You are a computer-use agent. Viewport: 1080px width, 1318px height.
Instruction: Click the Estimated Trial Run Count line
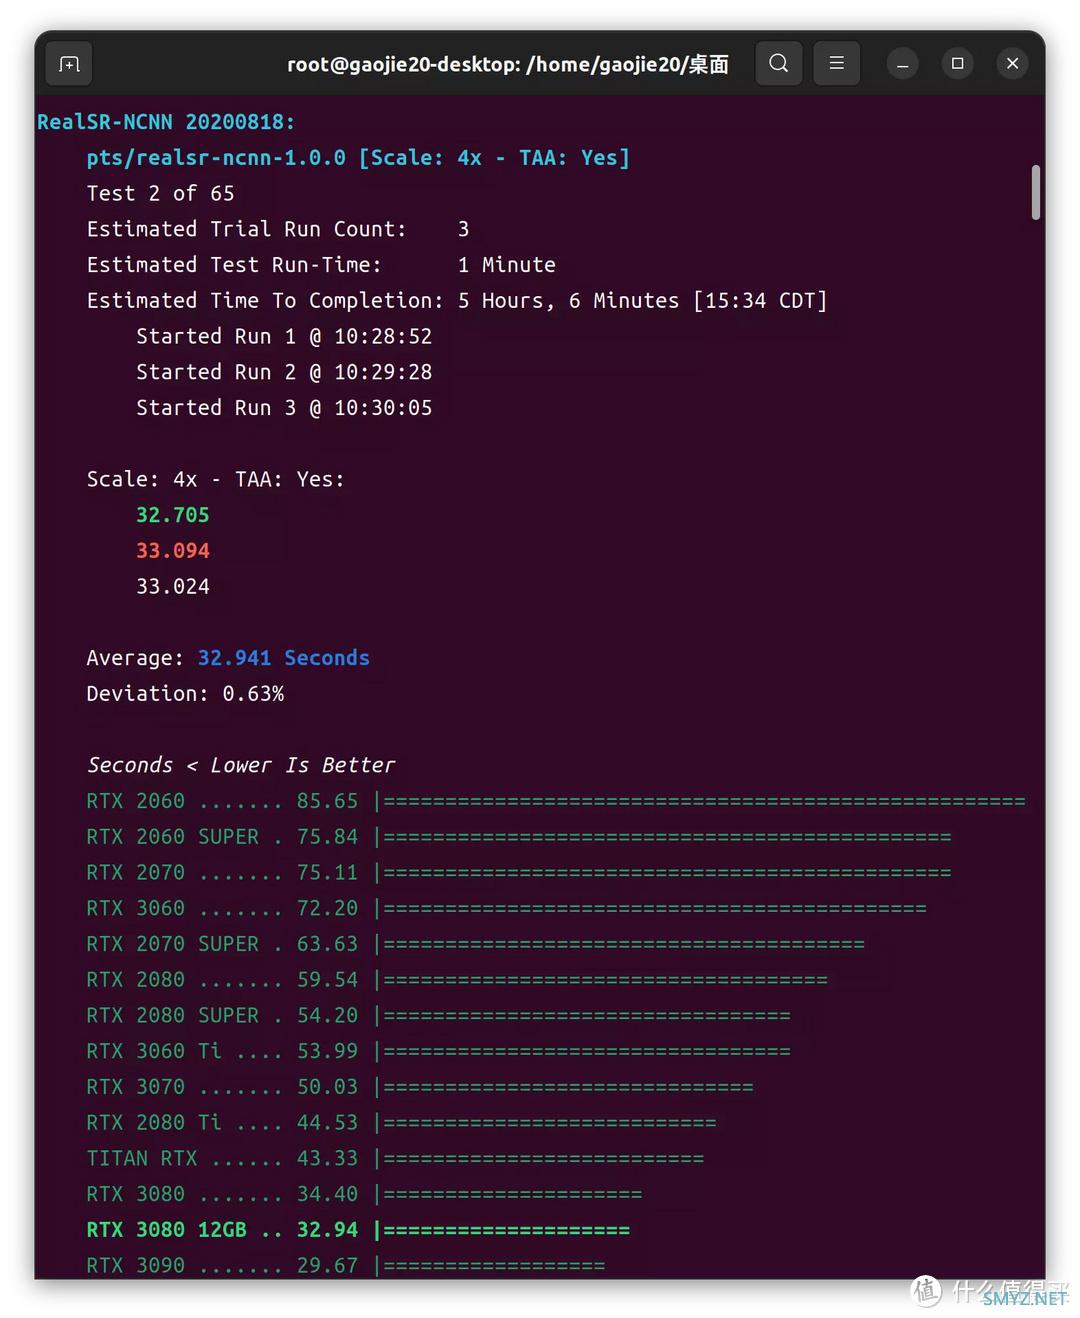tap(278, 229)
